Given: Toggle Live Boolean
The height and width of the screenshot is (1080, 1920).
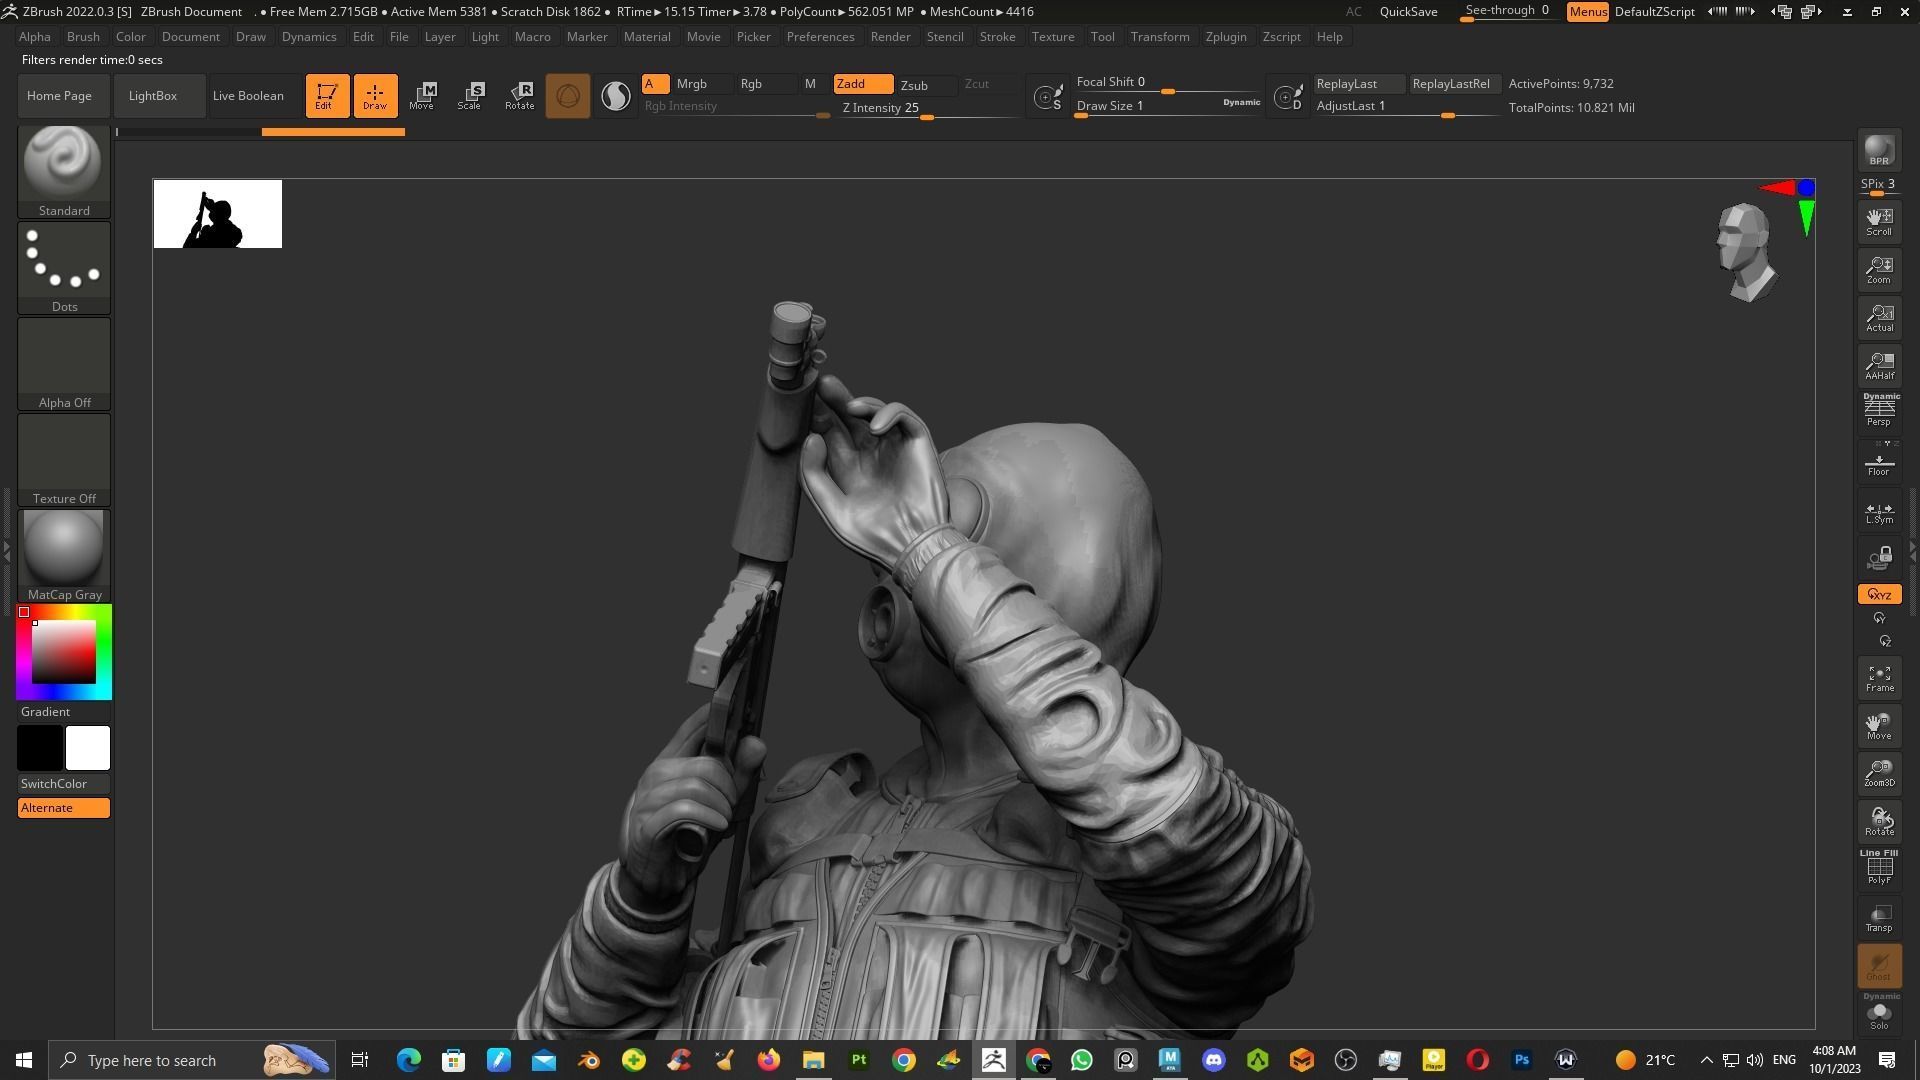Looking at the screenshot, I should pos(255,96).
